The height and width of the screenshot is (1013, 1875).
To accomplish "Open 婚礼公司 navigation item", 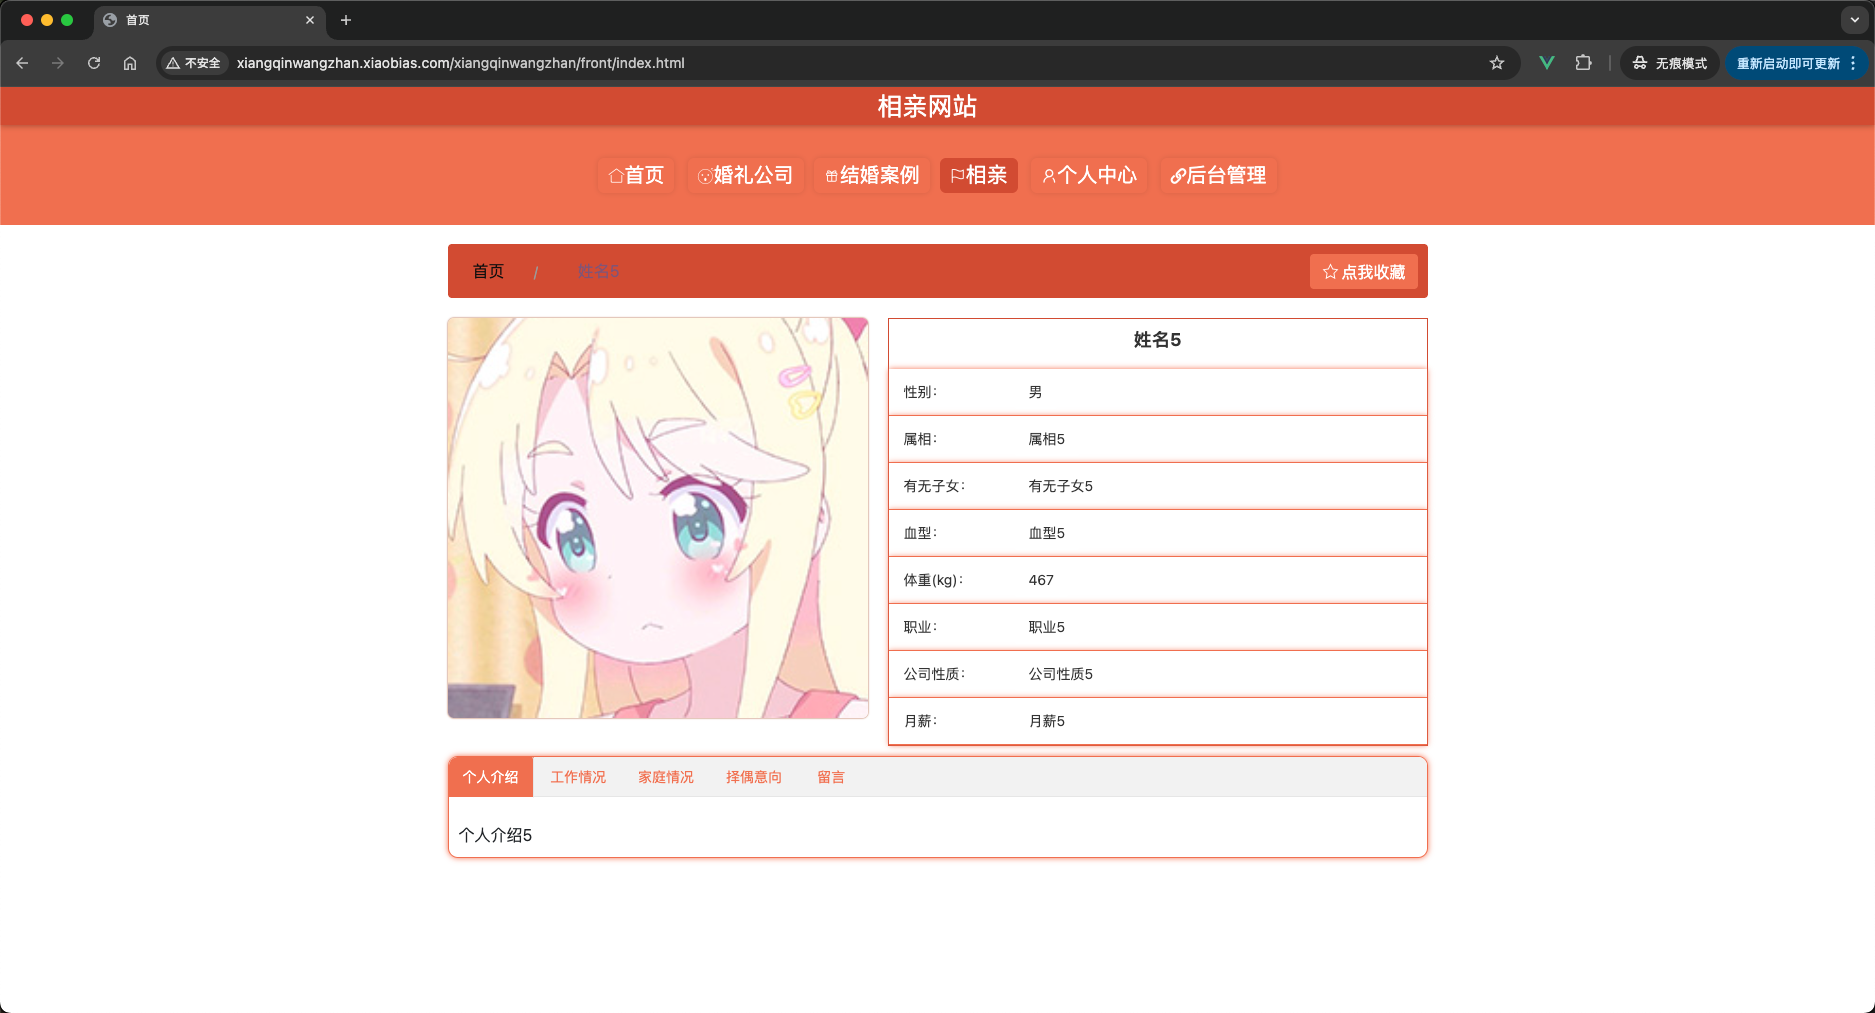I will [x=745, y=175].
